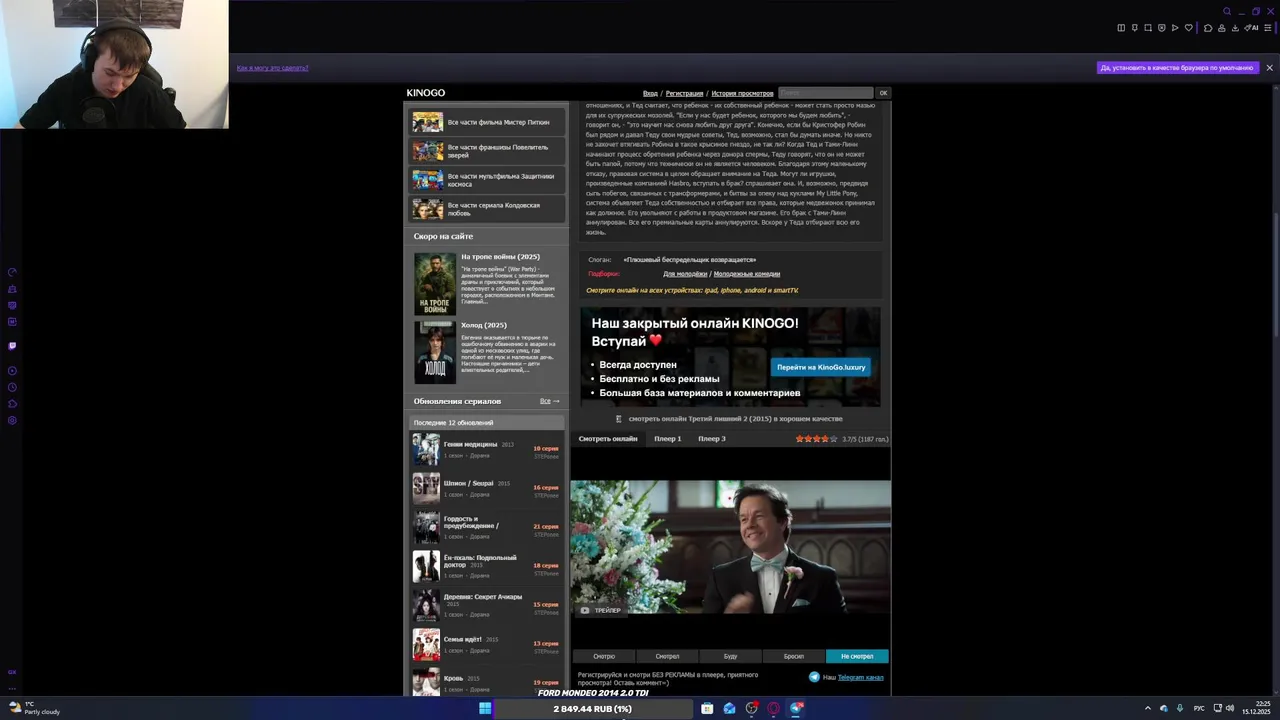Switch to 'Плеер 1' tab
Image resolution: width=1280 pixels, height=720 pixels.
coord(667,439)
